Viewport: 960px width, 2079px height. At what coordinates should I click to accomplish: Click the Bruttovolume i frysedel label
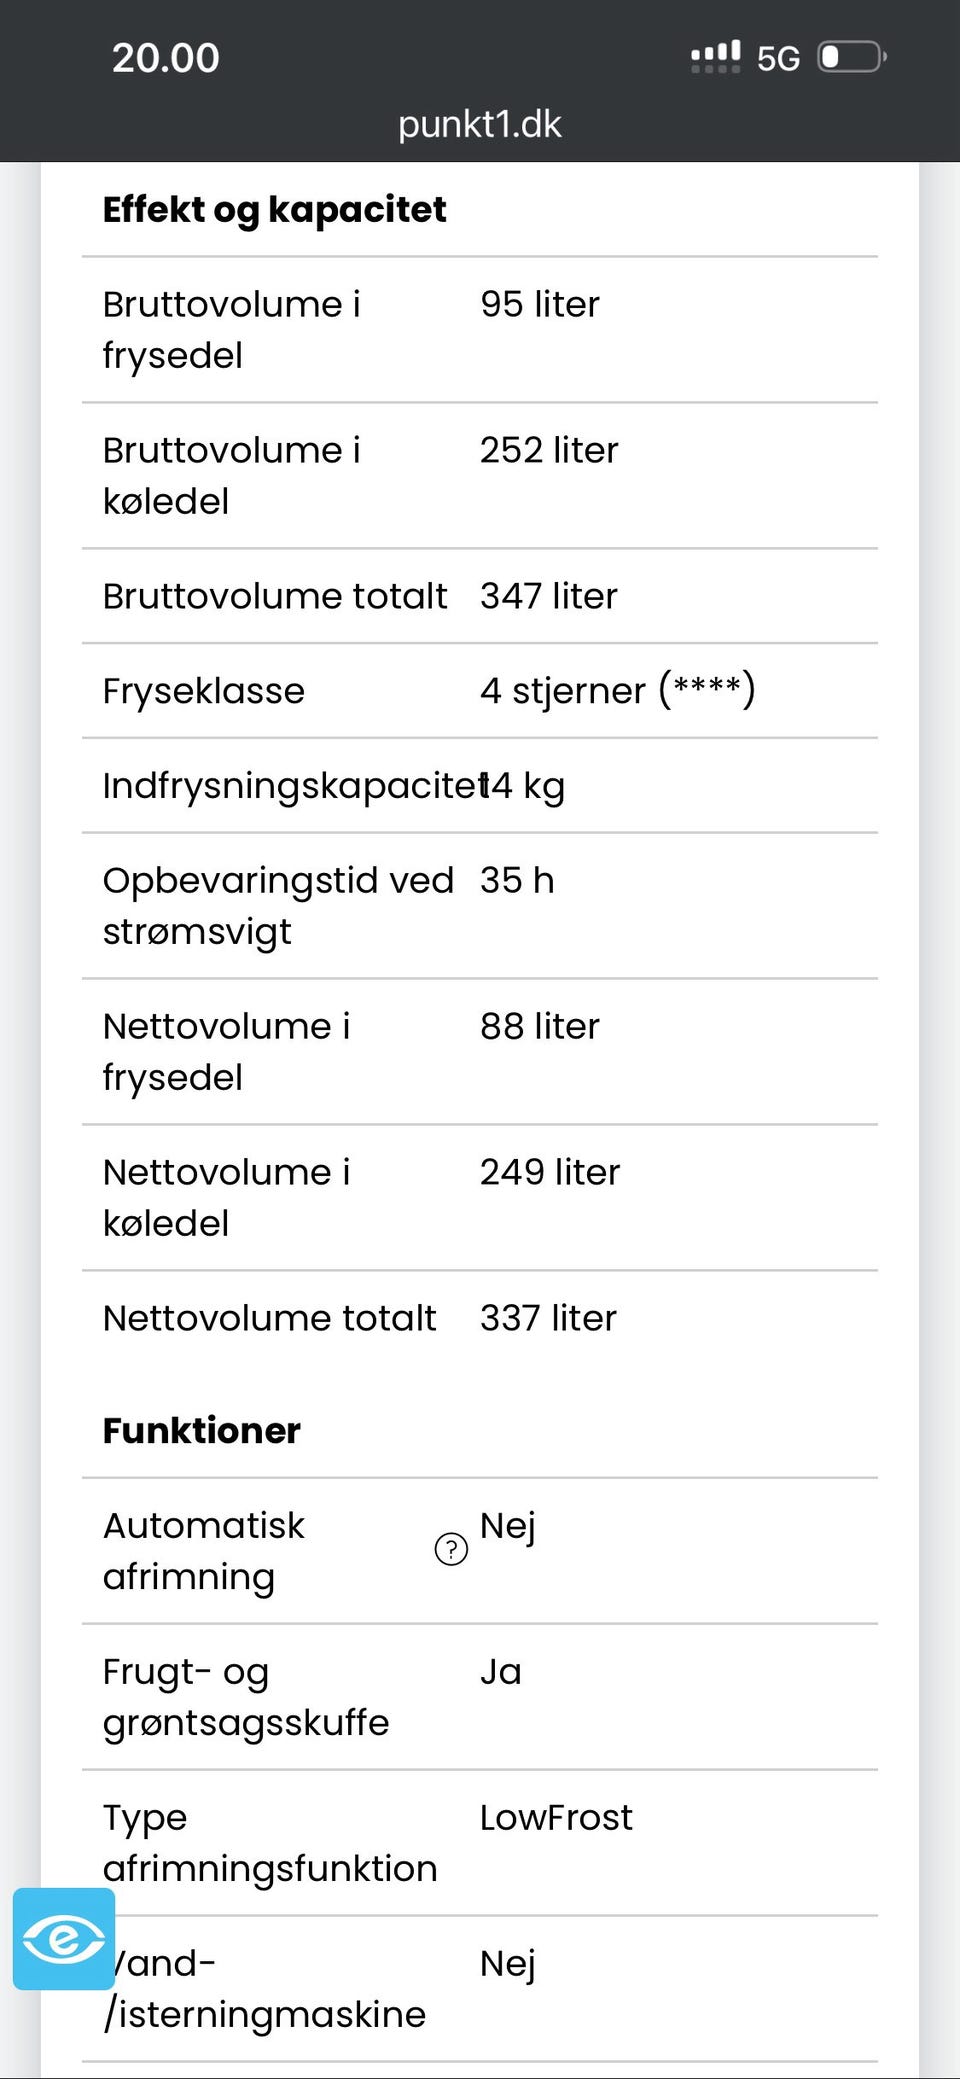point(232,329)
